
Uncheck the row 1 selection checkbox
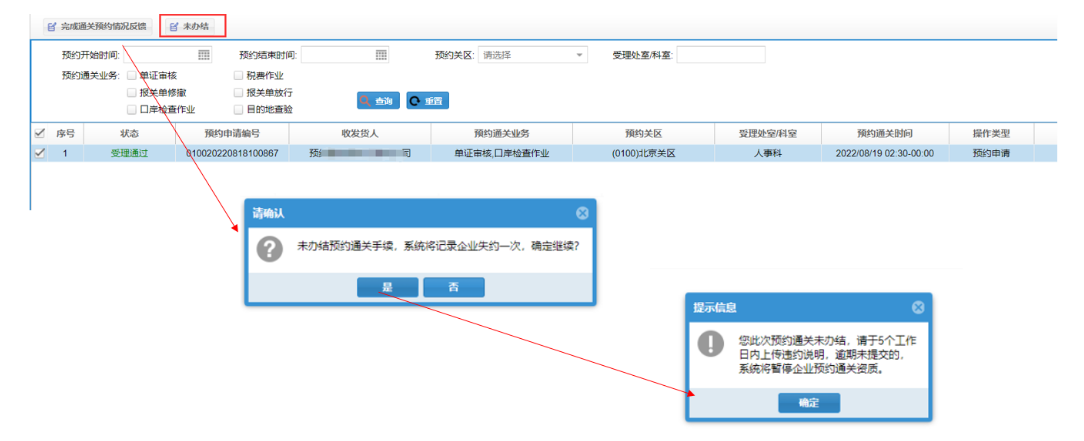point(39,153)
